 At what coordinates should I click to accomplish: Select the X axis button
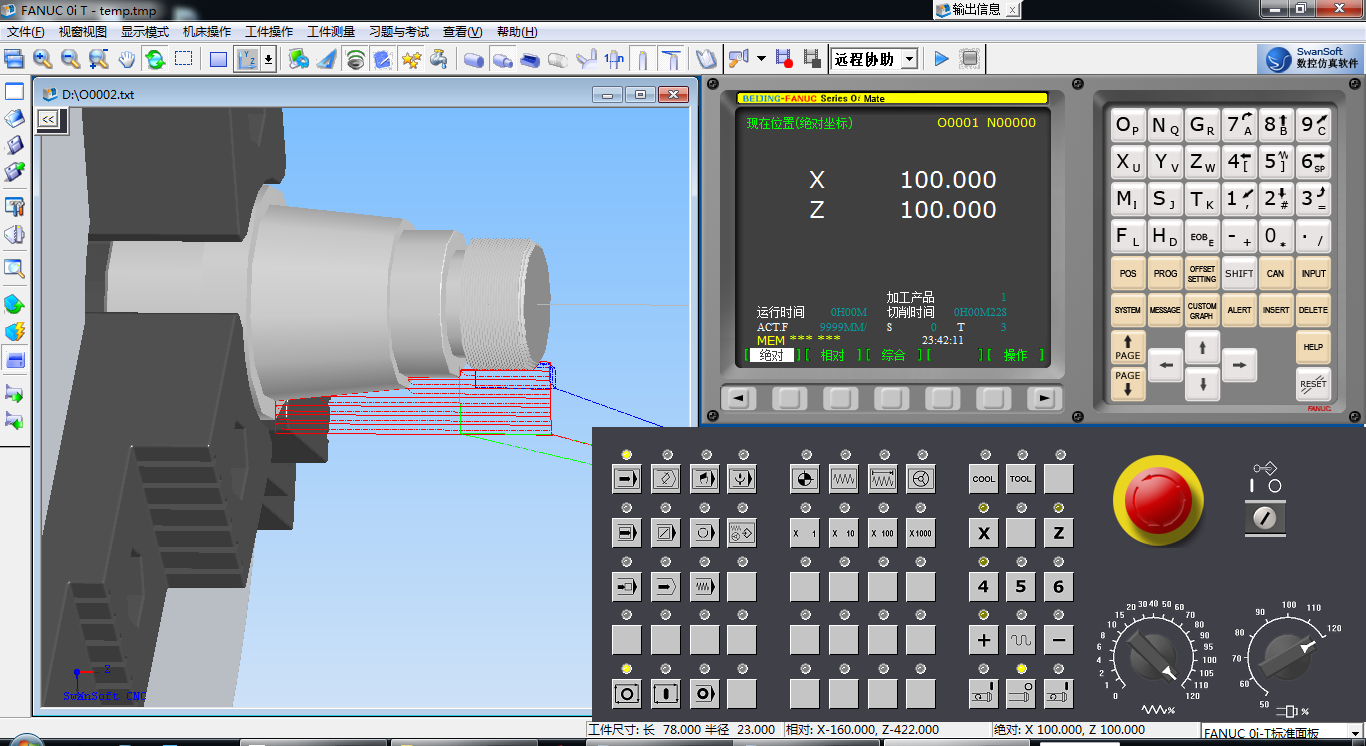click(x=984, y=533)
